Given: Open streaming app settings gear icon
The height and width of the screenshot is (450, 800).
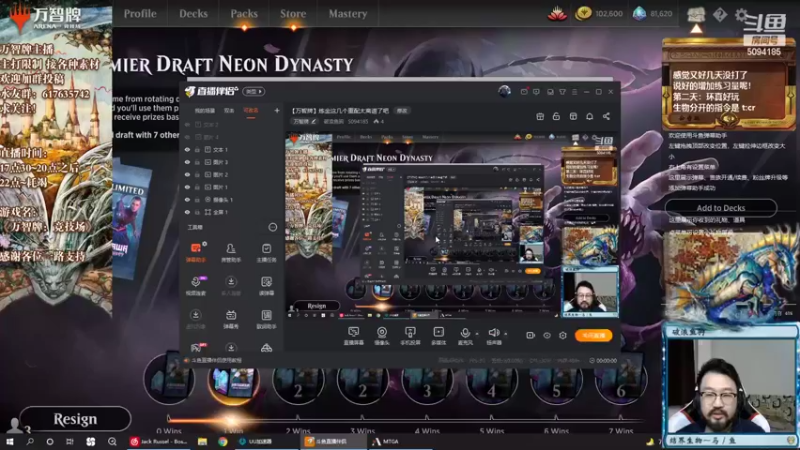Looking at the screenshot, I should tap(563, 335).
